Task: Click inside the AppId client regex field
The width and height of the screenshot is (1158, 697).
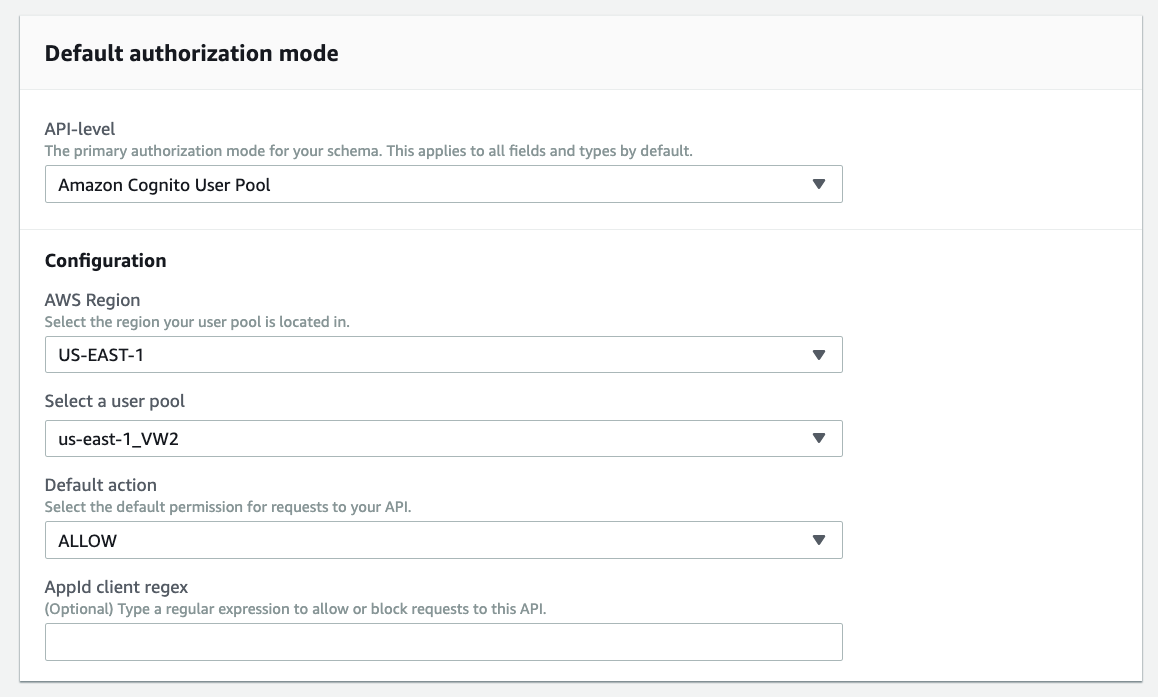Action: click(x=444, y=641)
